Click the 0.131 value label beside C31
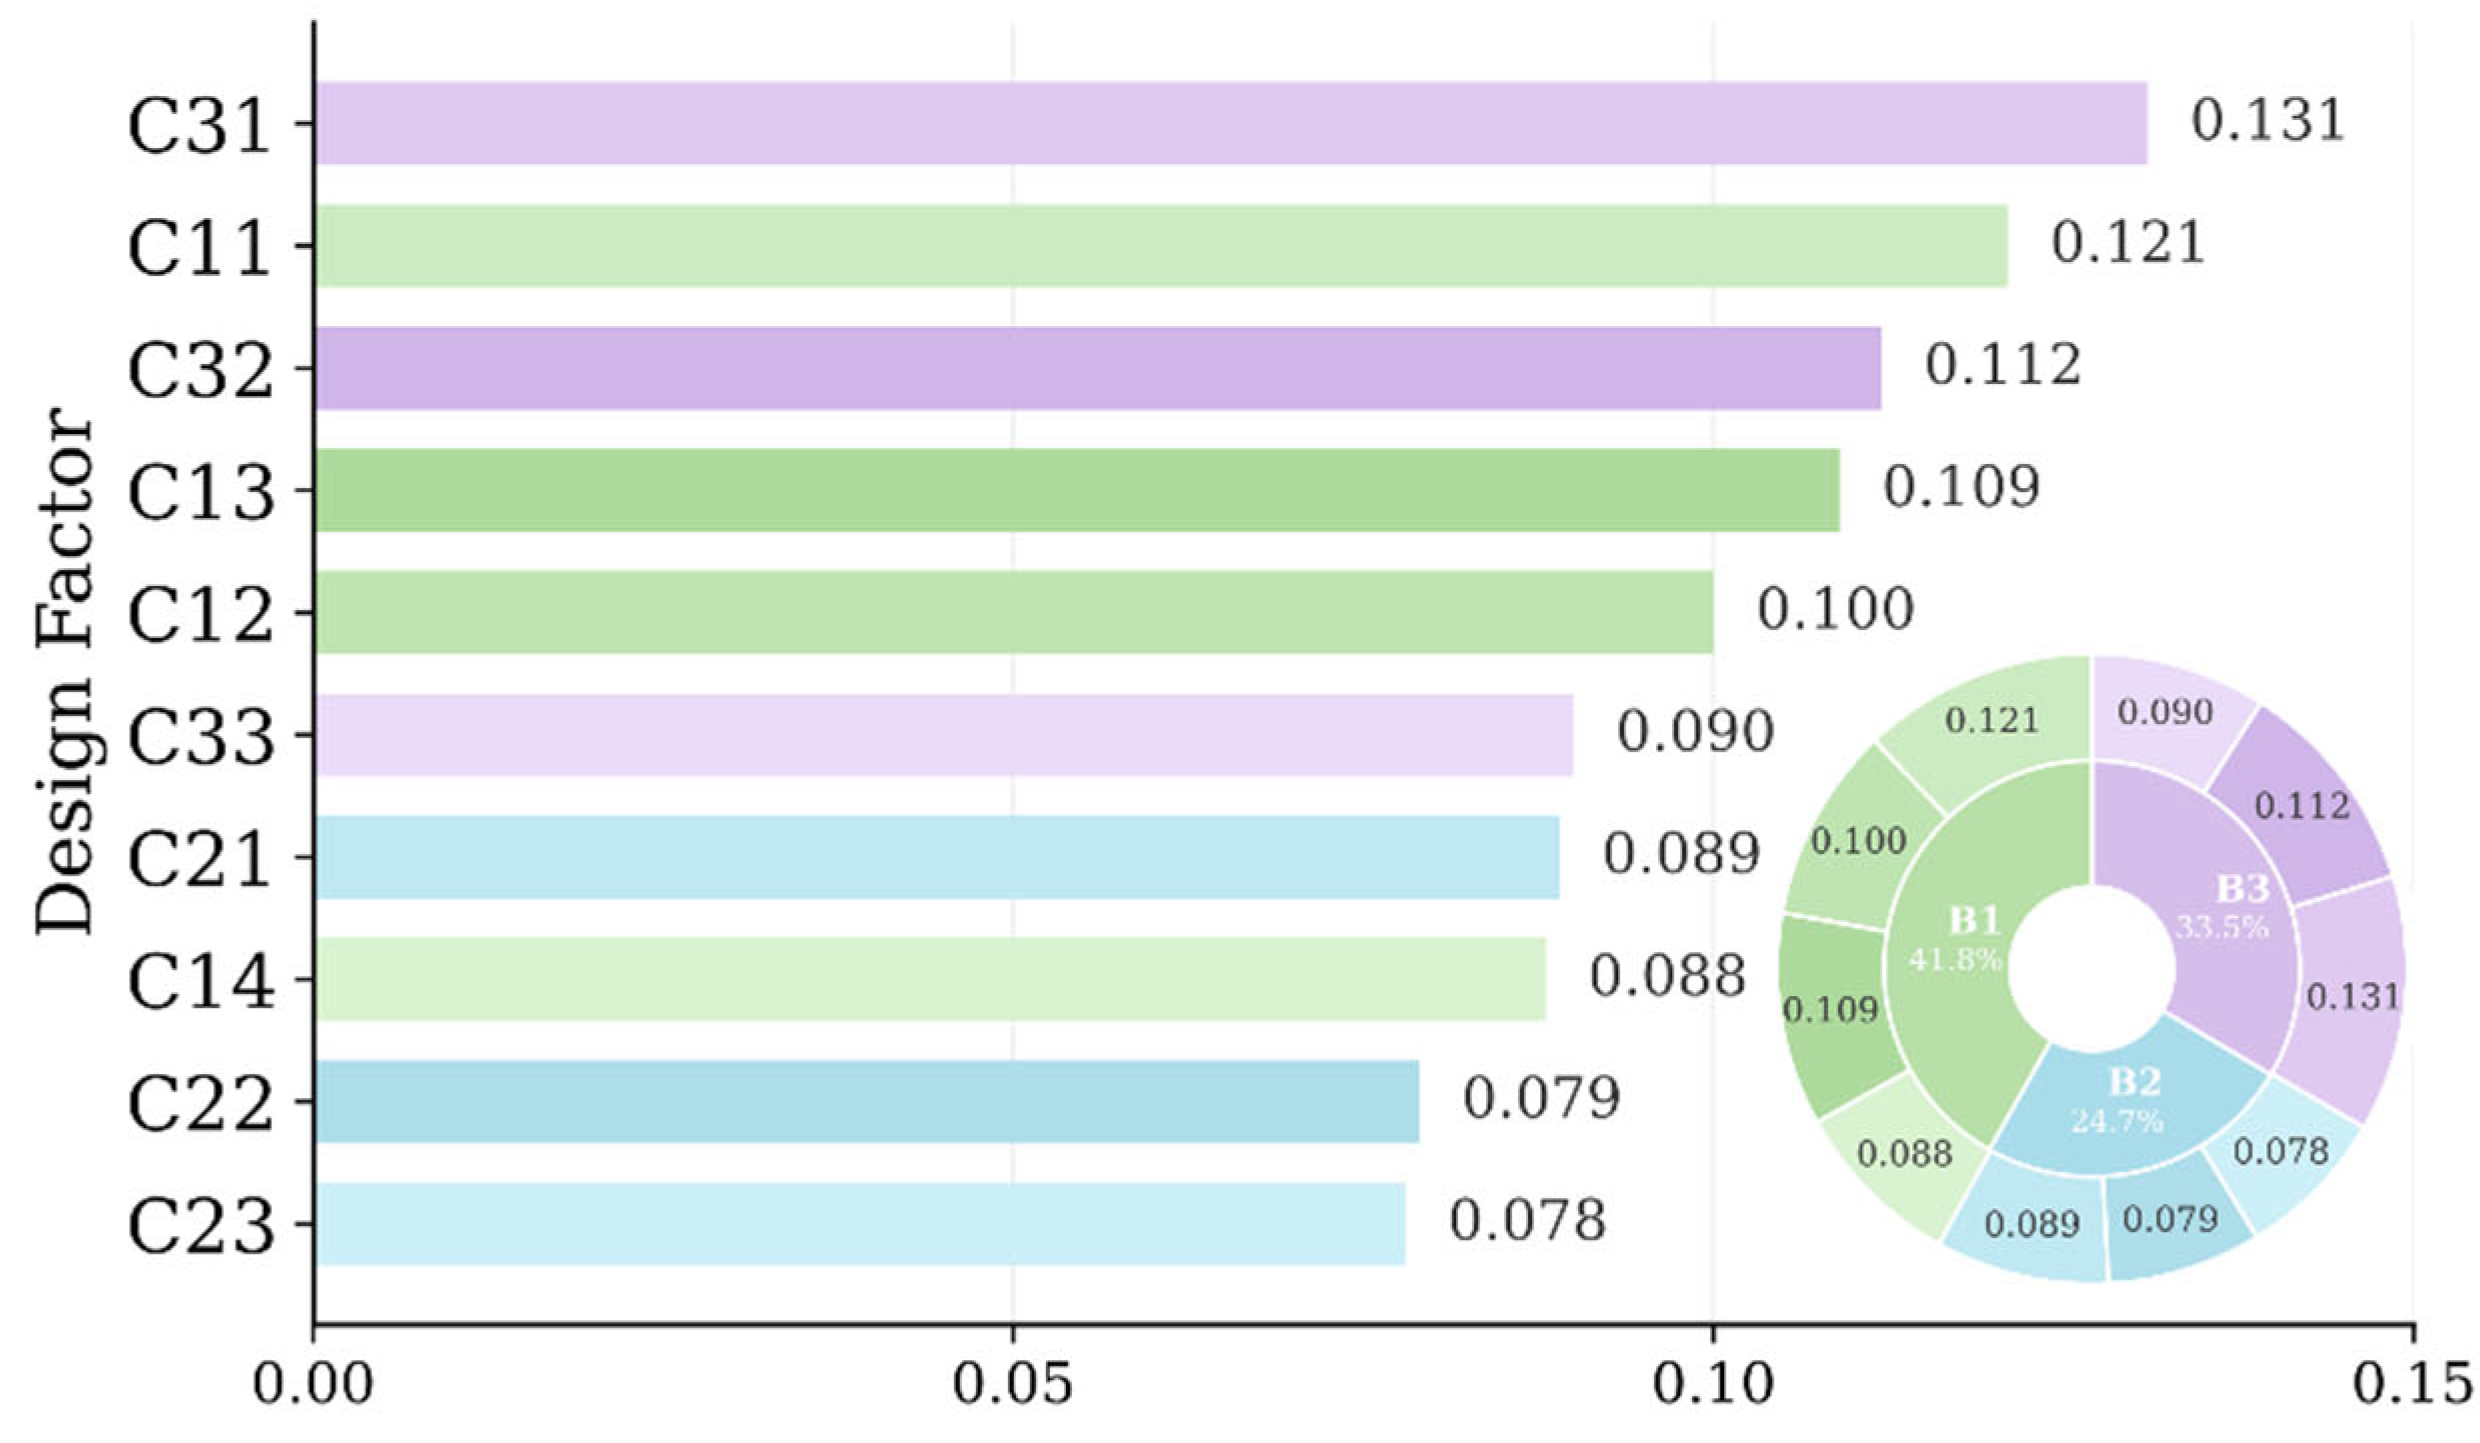Screen dimensions: 2480x1443 tap(2267, 120)
